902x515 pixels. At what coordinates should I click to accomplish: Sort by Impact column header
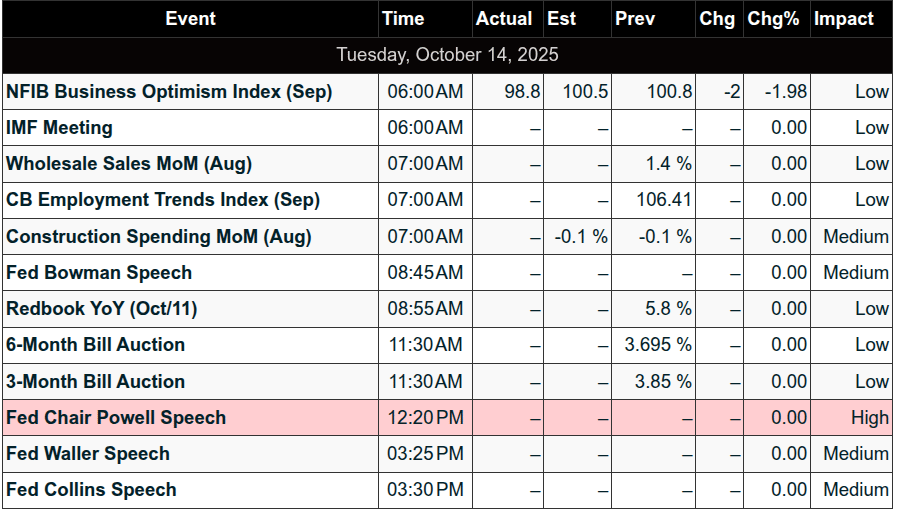tap(843, 19)
